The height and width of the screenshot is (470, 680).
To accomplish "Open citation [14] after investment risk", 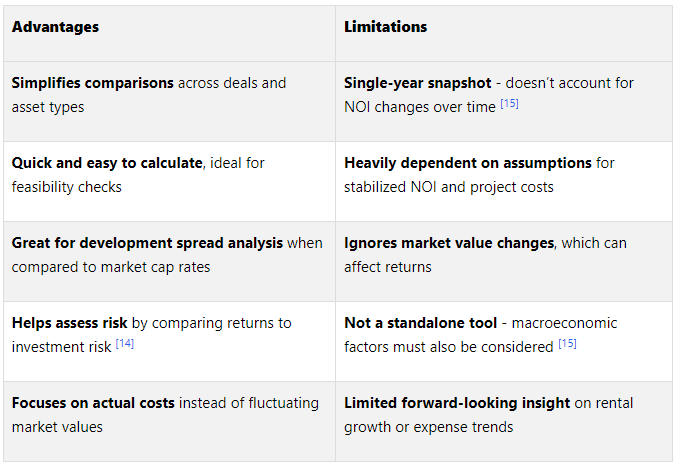I will click(x=125, y=344).
